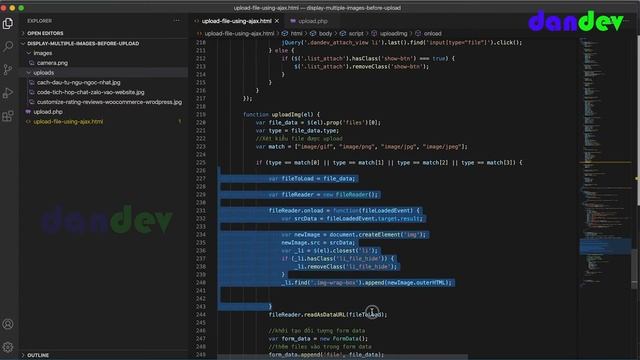
Task: Close the upload-file-using-ajax.html tab
Action: click(277, 21)
